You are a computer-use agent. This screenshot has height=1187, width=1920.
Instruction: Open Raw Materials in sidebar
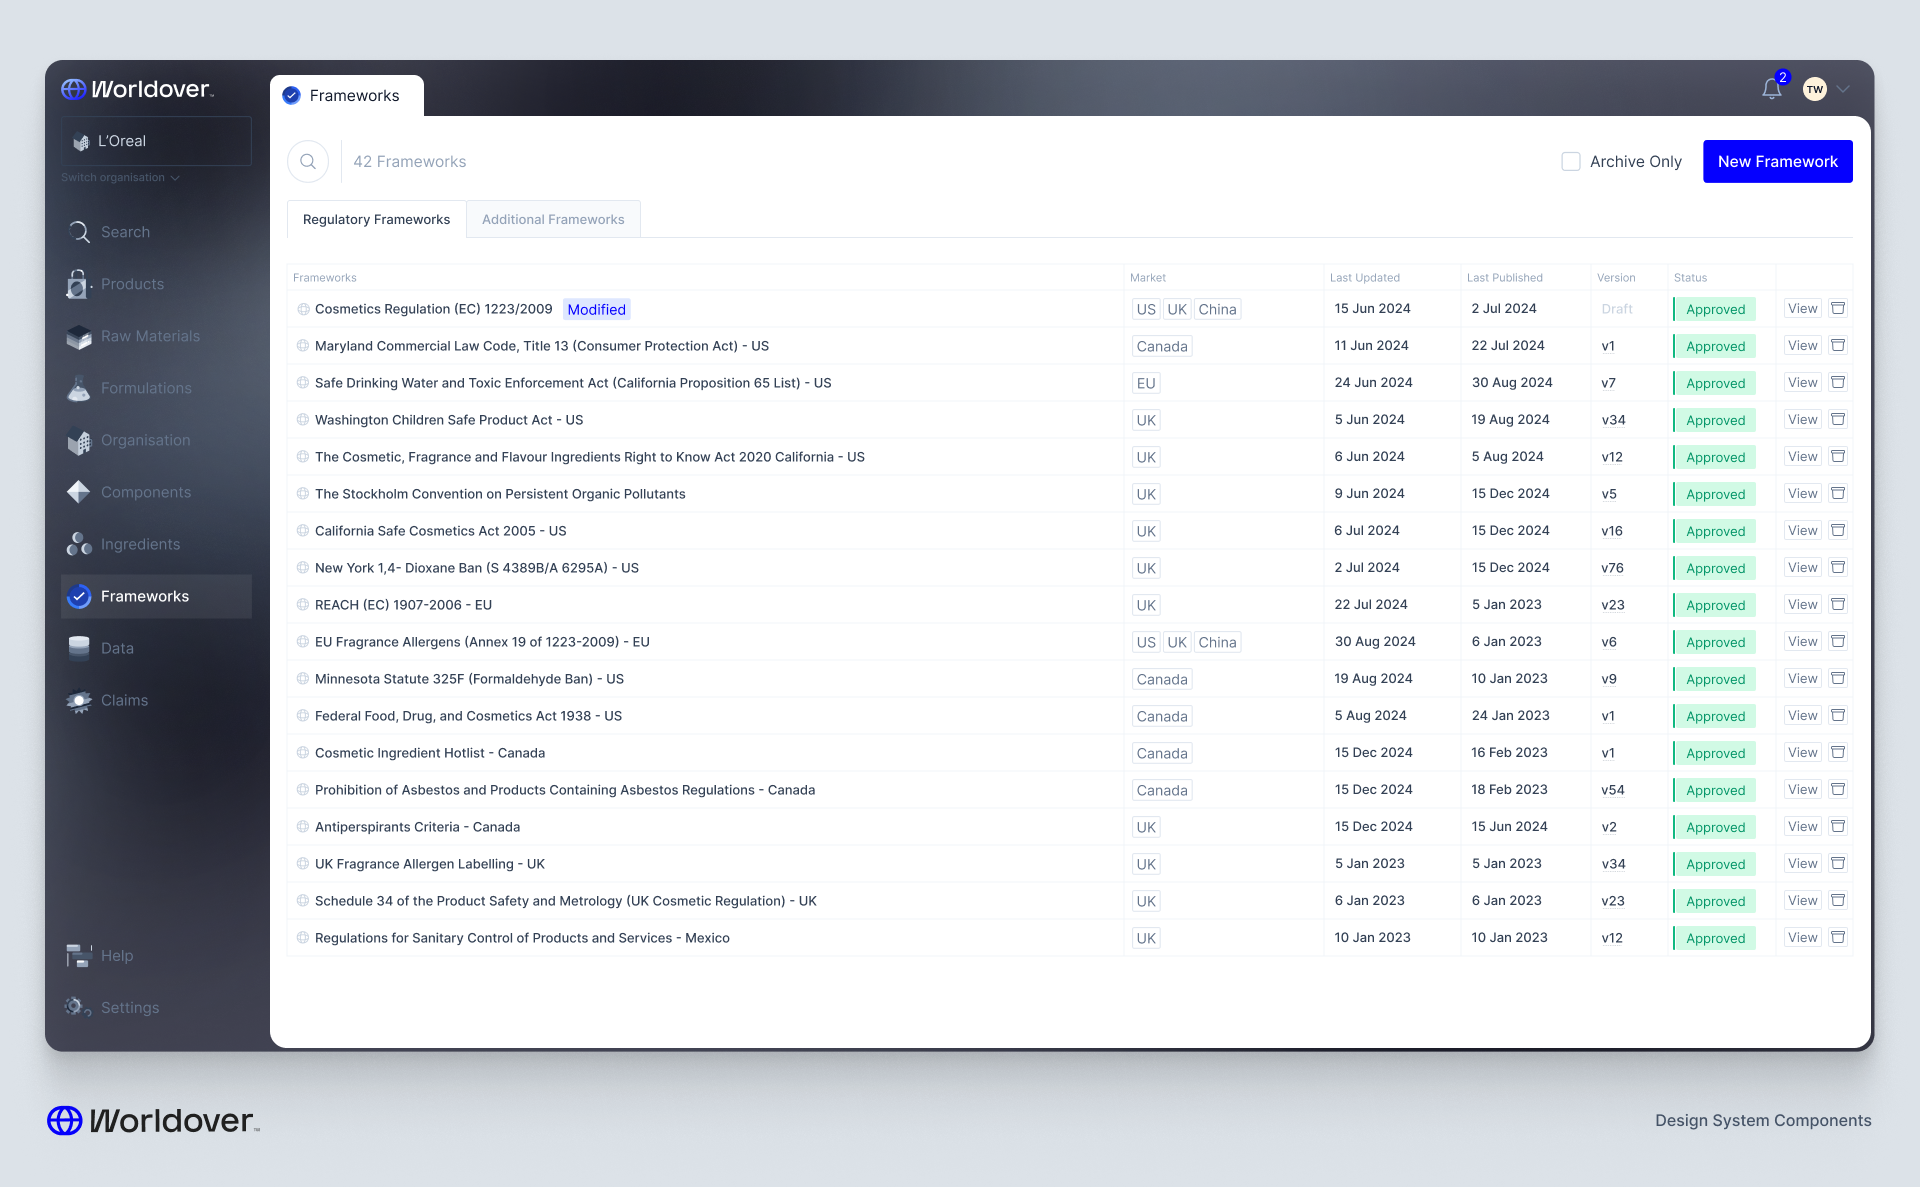(x=150, y=336)
